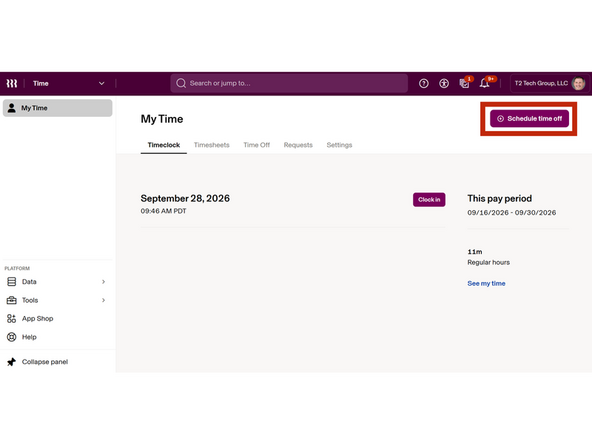Click the Search or jump to field
Viewport: 592px width, 444px height.
[x=289, y=83]
